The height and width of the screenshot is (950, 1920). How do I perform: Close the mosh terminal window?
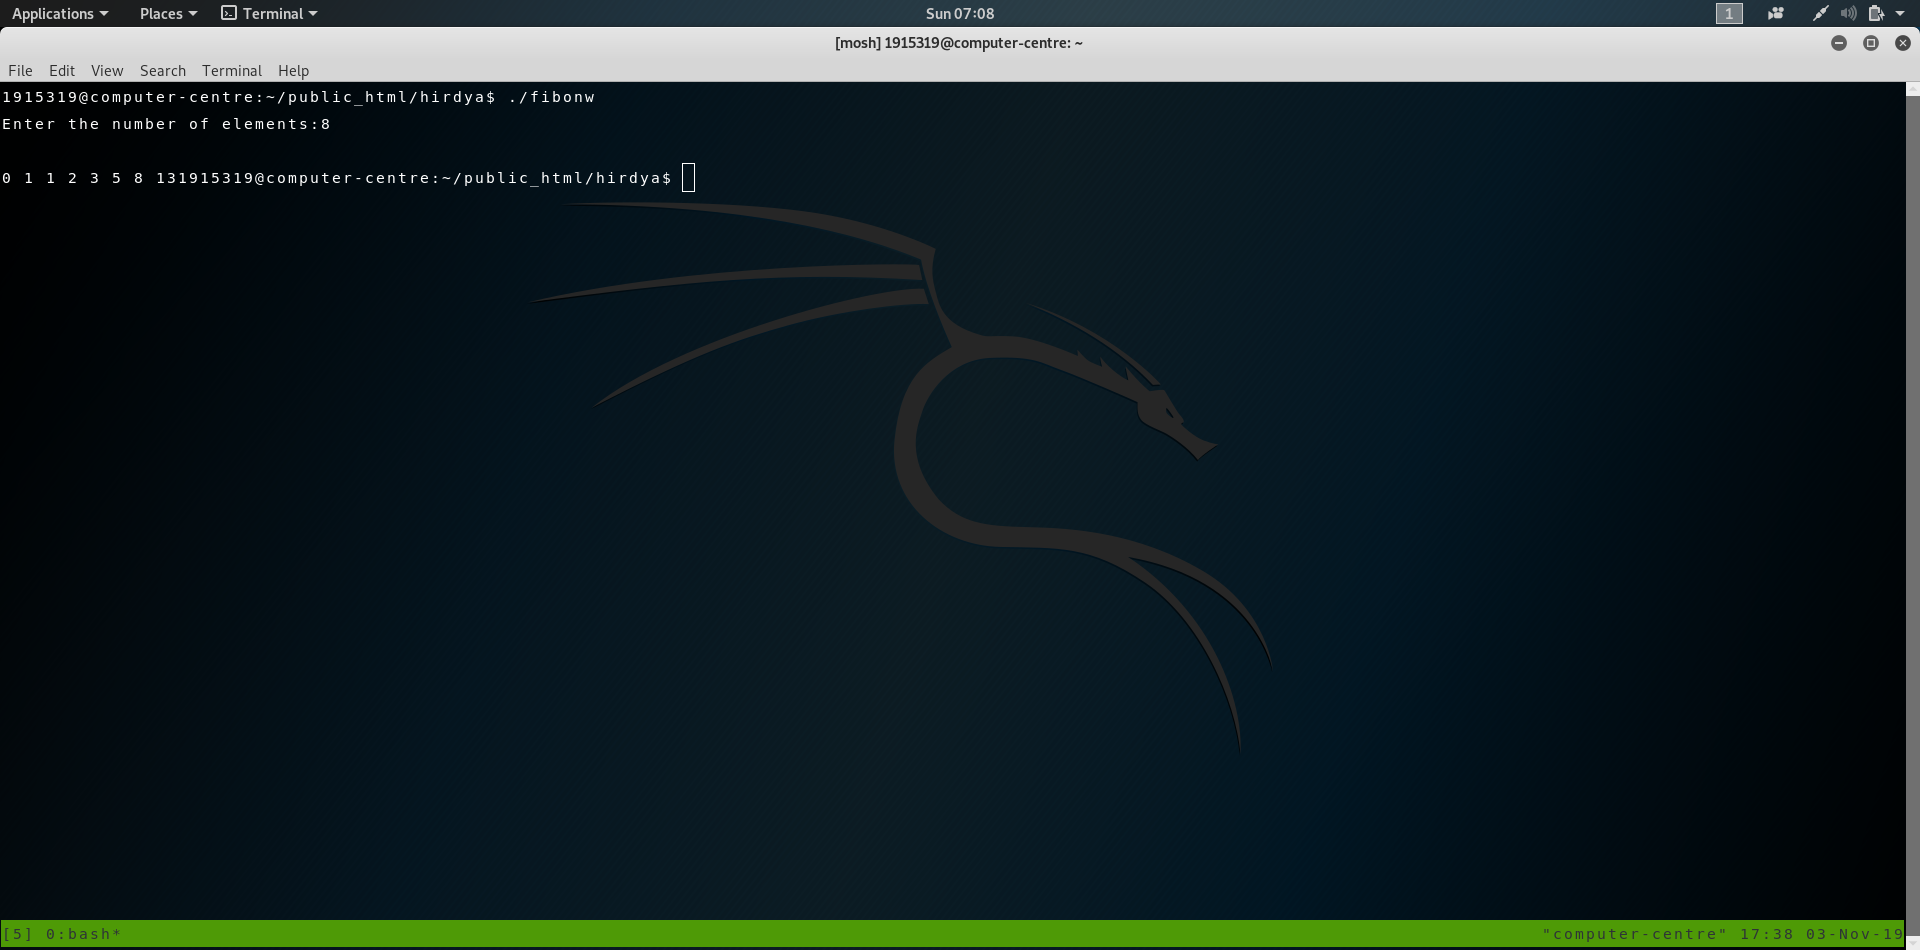click(1903, 43)
